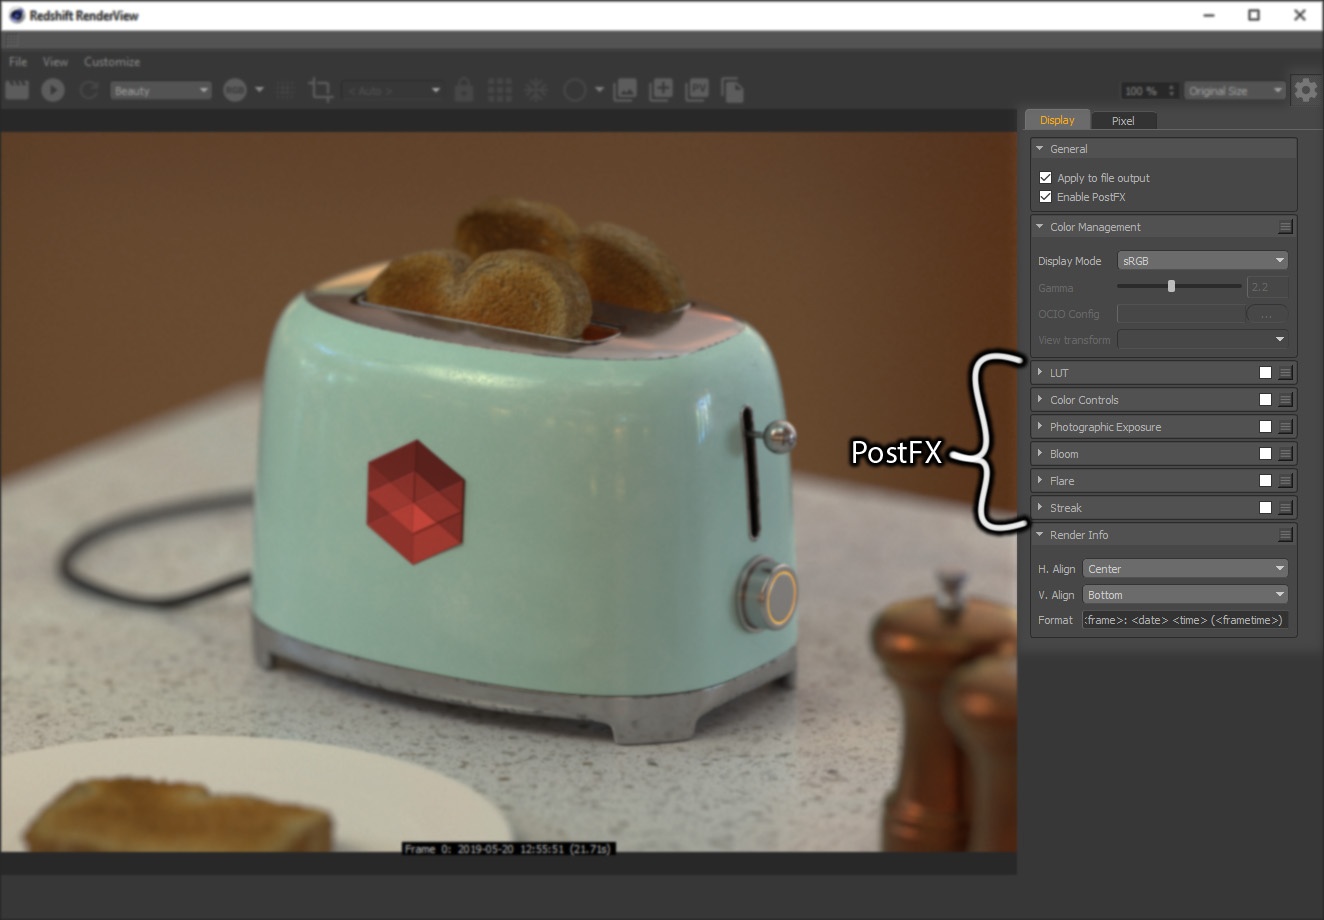Click the three-by-three bucket grid icon
The image size is (1324, 920).
(500, 90)
